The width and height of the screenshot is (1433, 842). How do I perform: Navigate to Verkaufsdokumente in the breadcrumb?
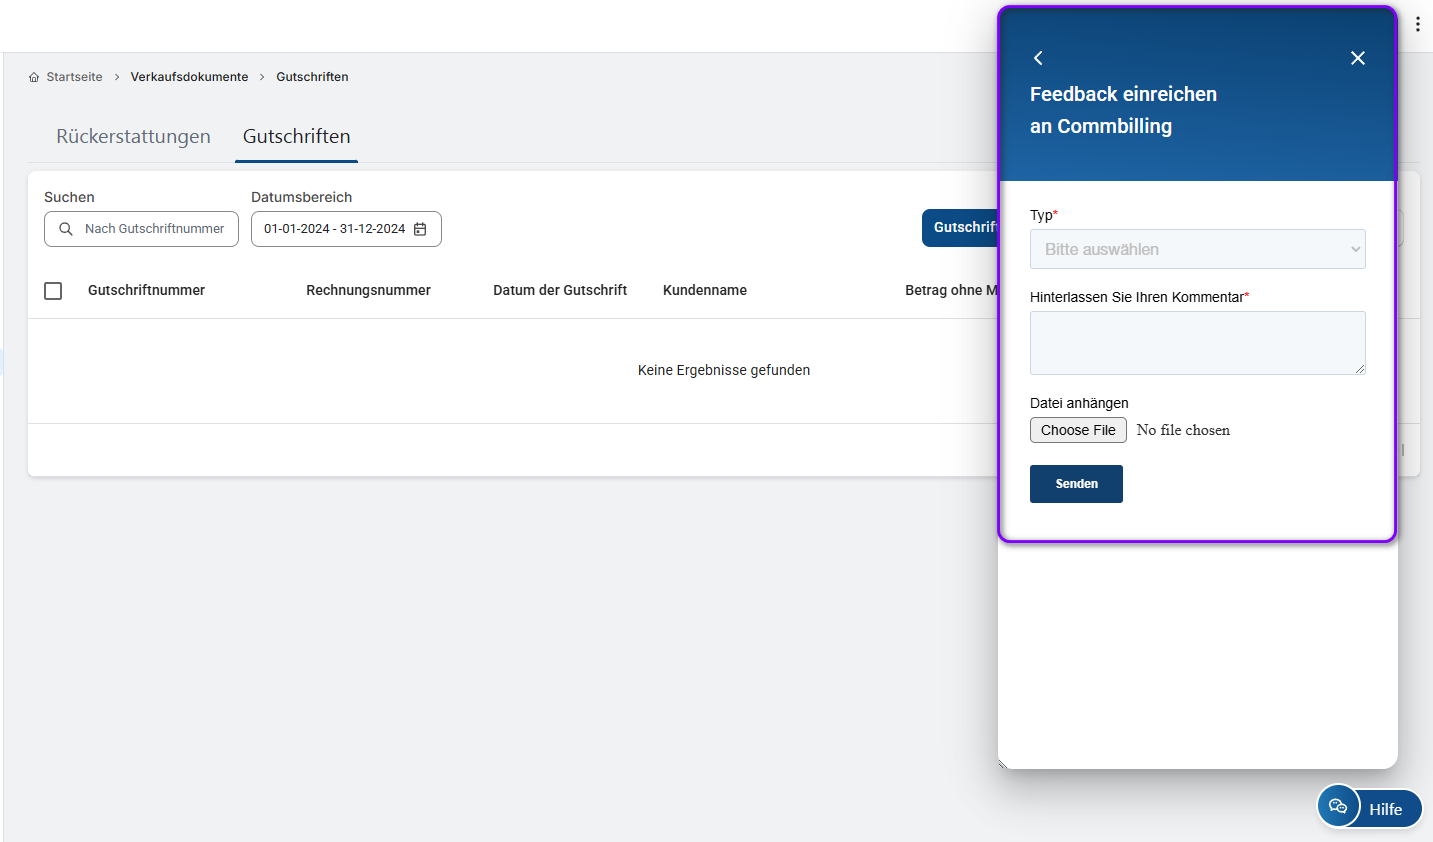coord(189,77)
